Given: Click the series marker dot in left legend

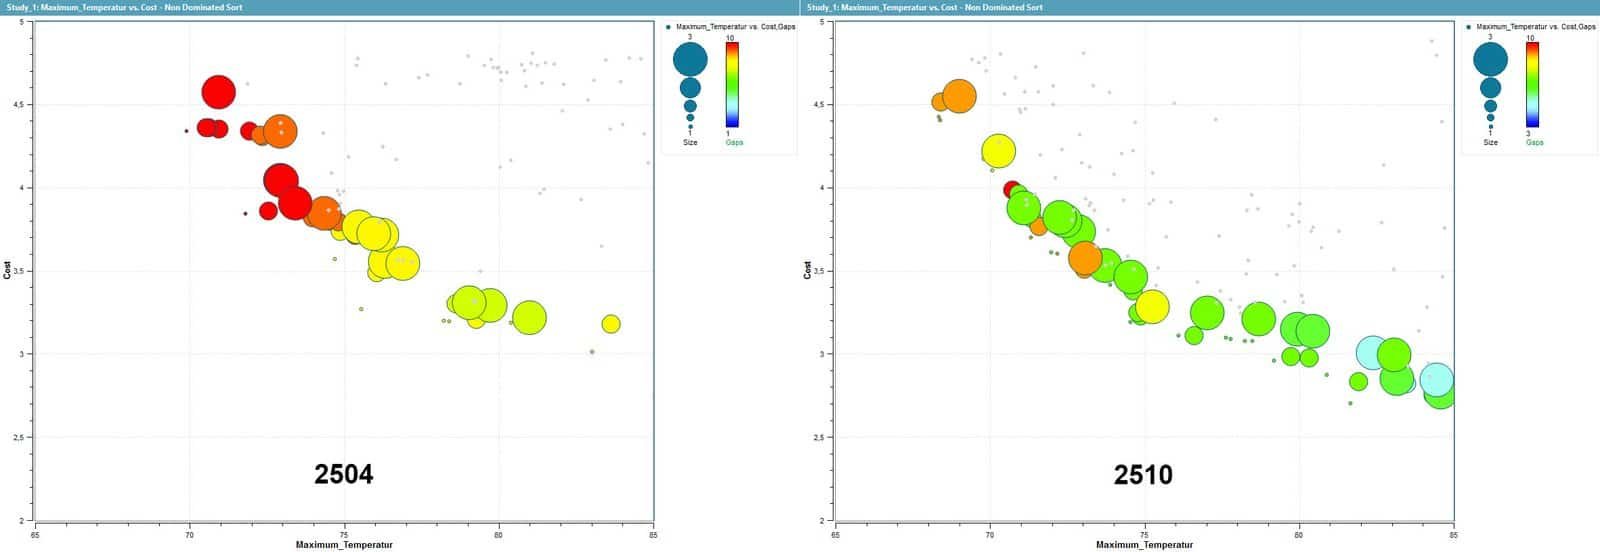Looking at the screenshot, I should tap(668, 26).
